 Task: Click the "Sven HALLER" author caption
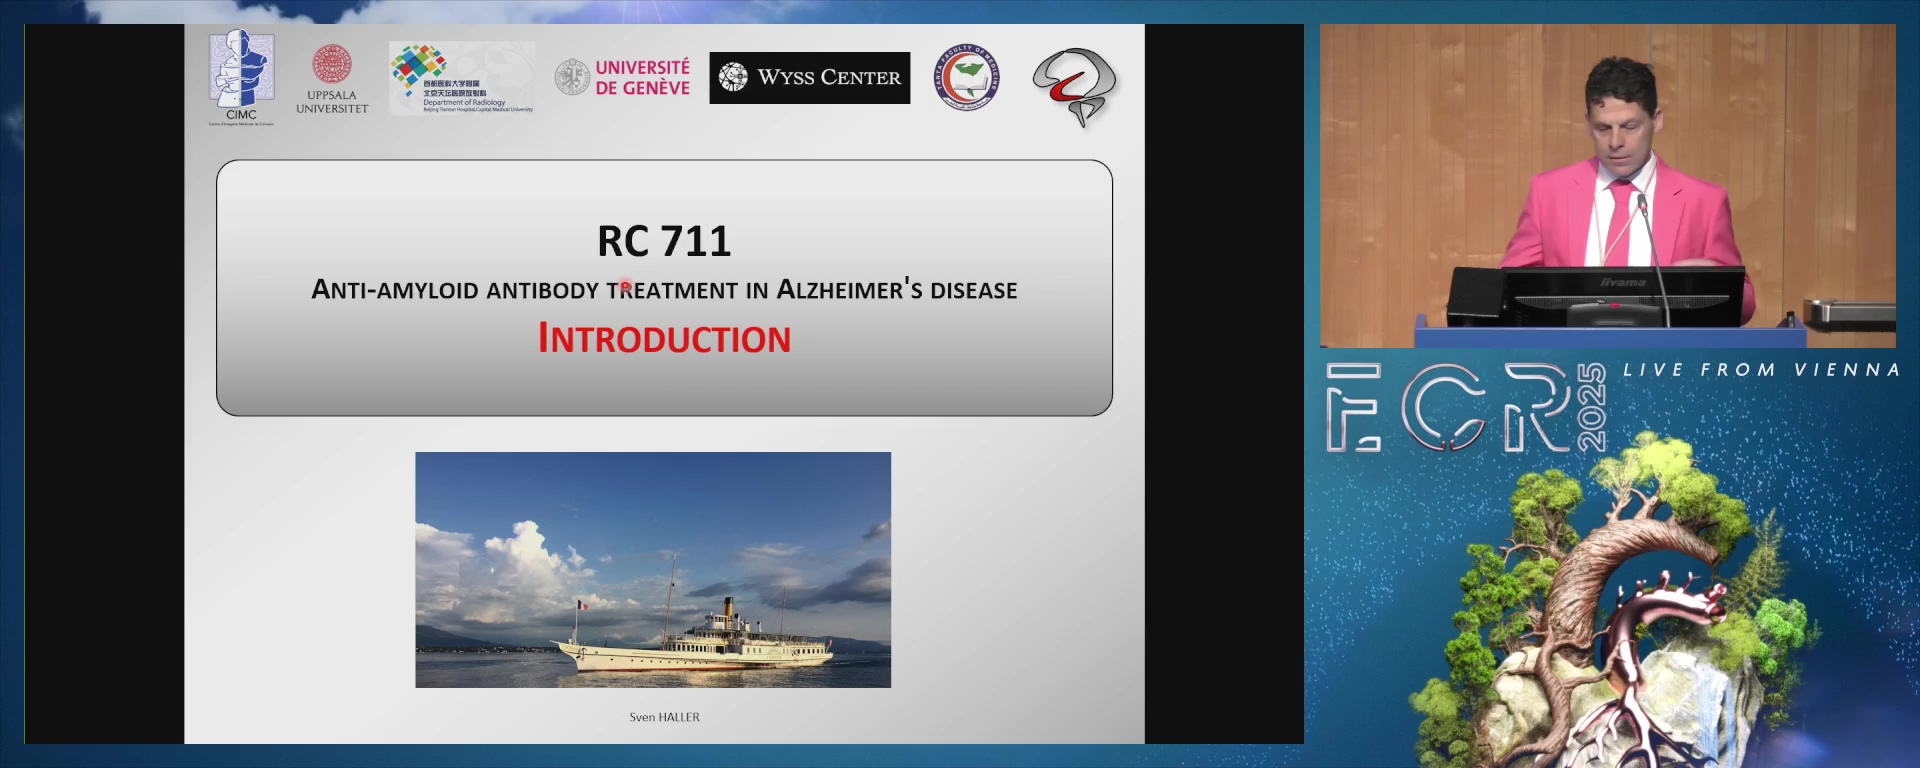click(664, 717)
